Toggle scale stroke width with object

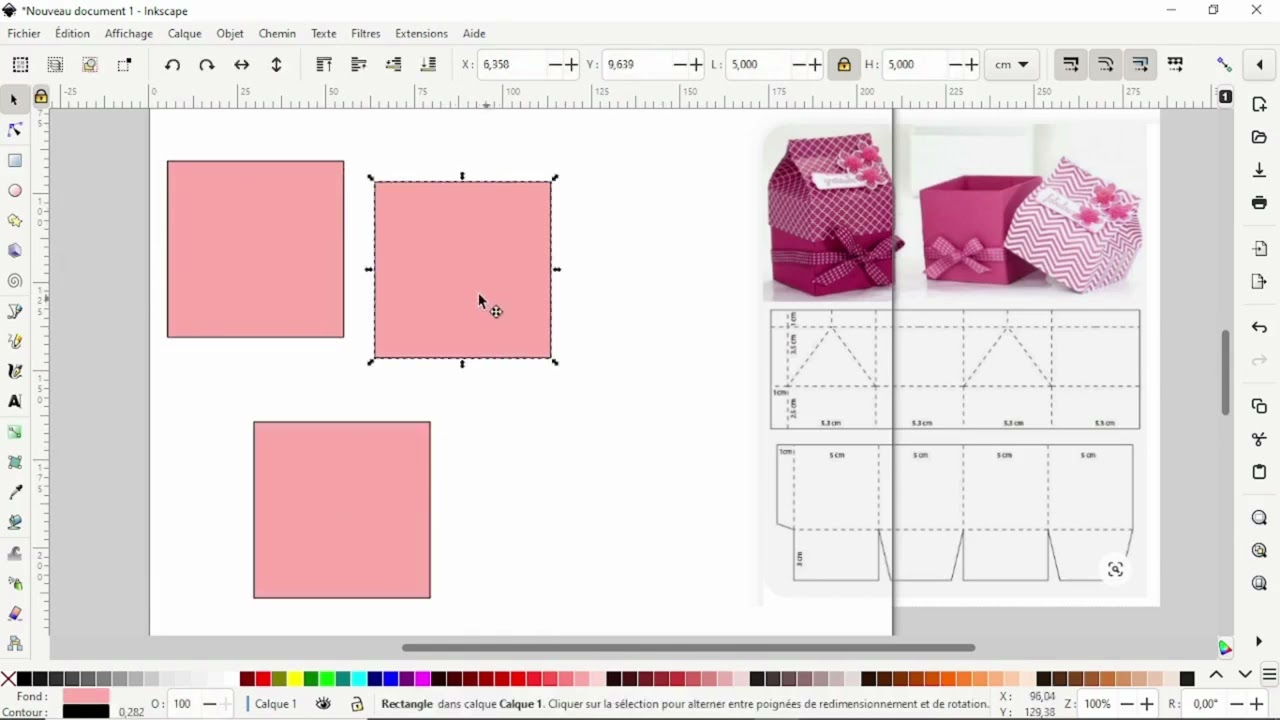(1070, 64)
